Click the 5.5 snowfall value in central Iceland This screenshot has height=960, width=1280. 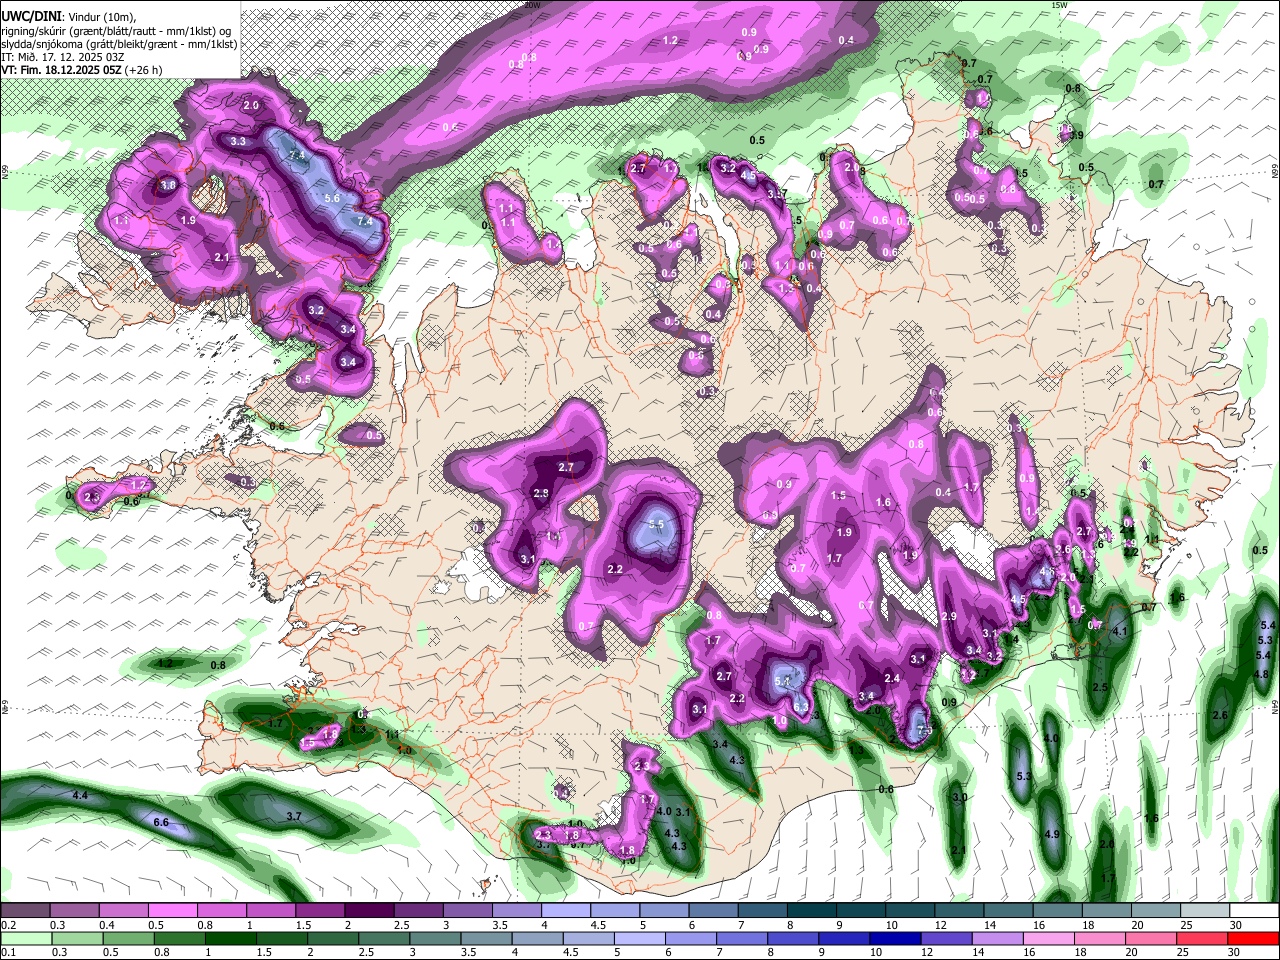pos(657,523)
